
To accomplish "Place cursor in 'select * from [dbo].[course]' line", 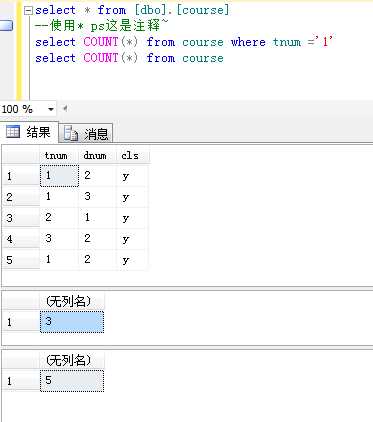I will (132, 10).
